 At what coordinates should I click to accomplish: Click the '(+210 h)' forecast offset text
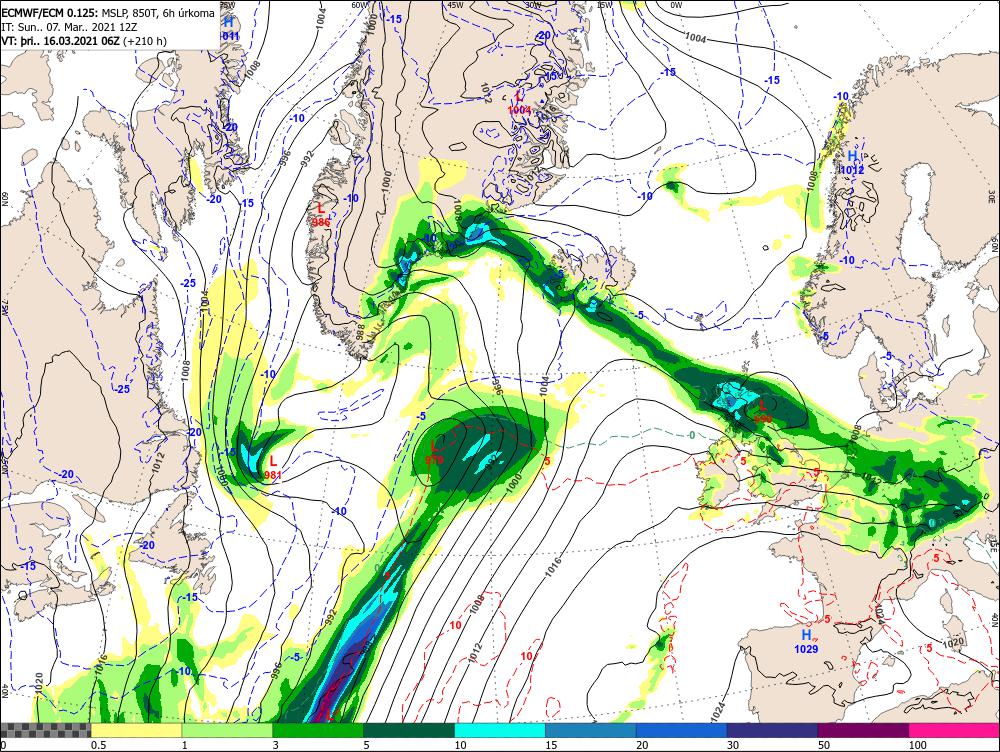(x=145, y=41)
